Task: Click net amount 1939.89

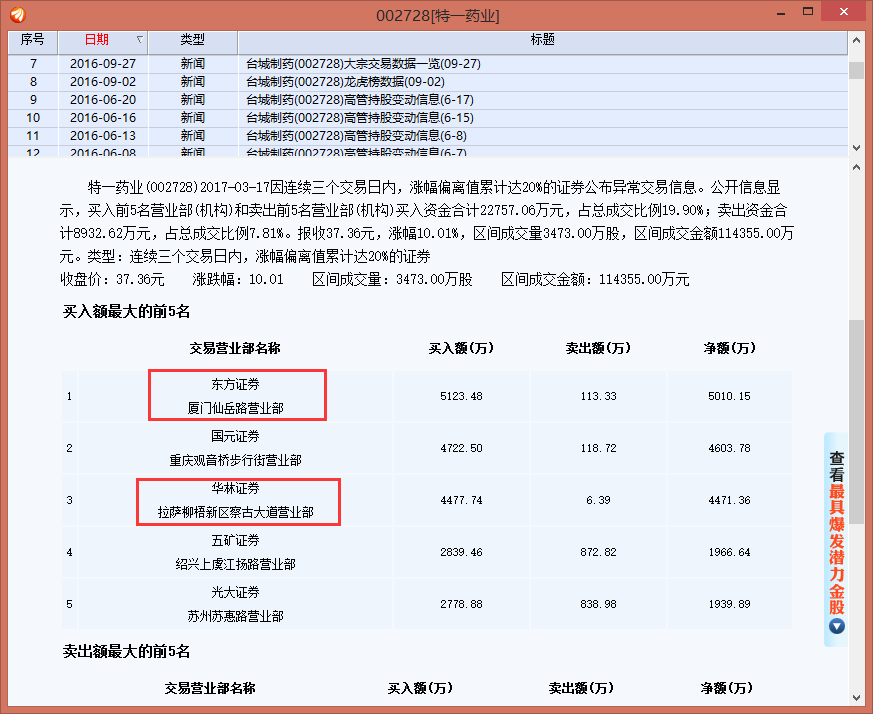Action: [729, 604]
